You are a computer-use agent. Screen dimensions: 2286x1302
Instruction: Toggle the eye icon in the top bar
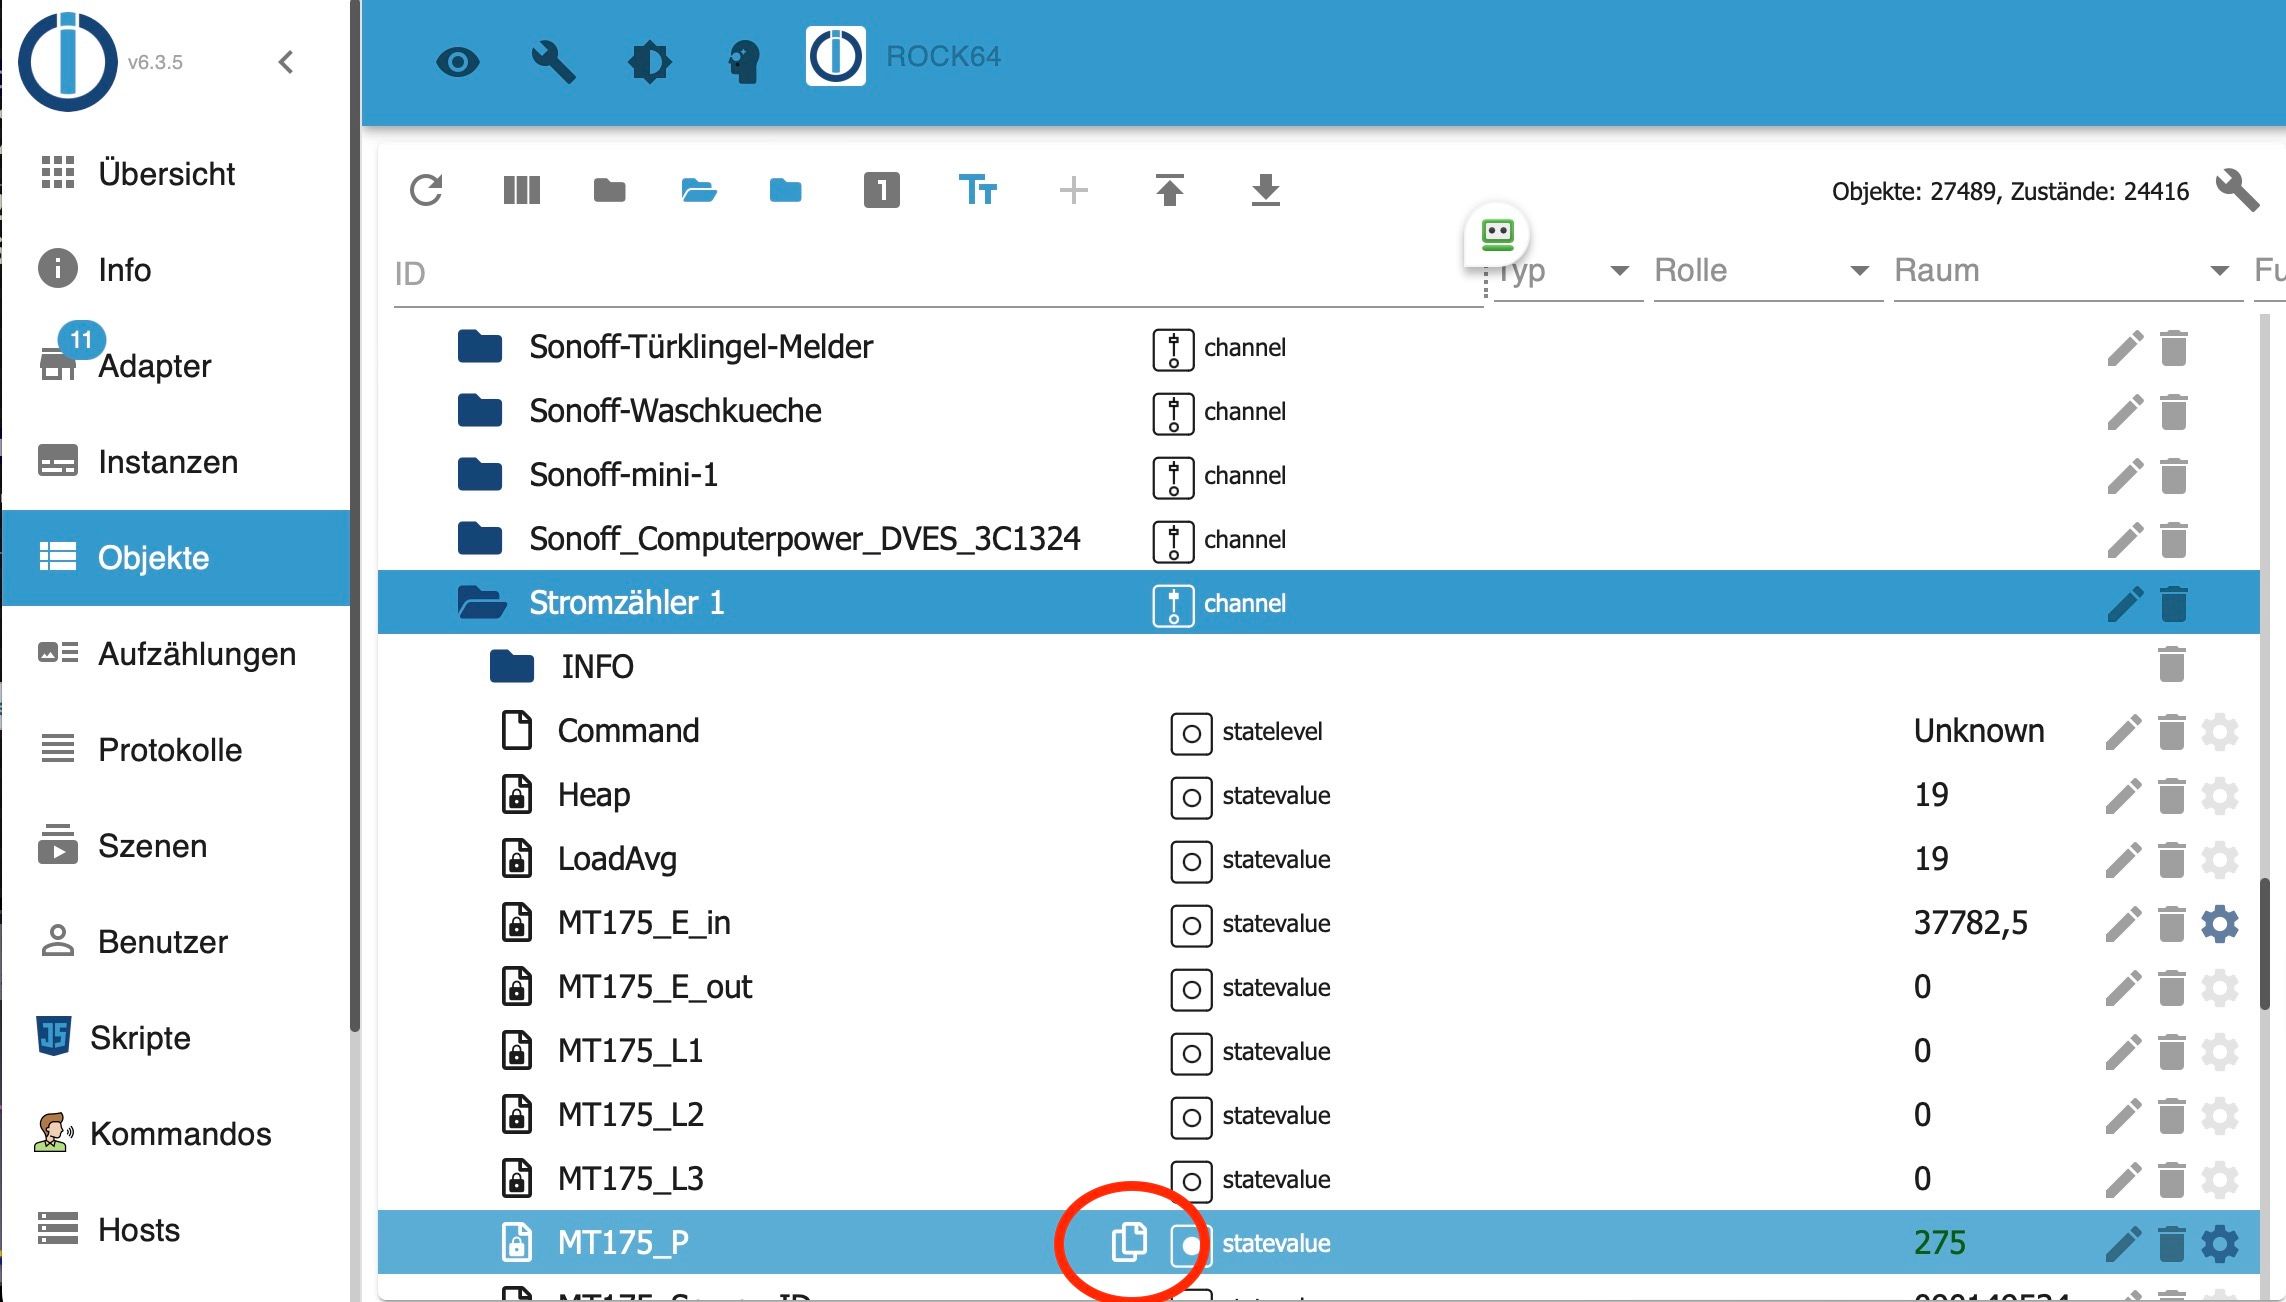458,62
